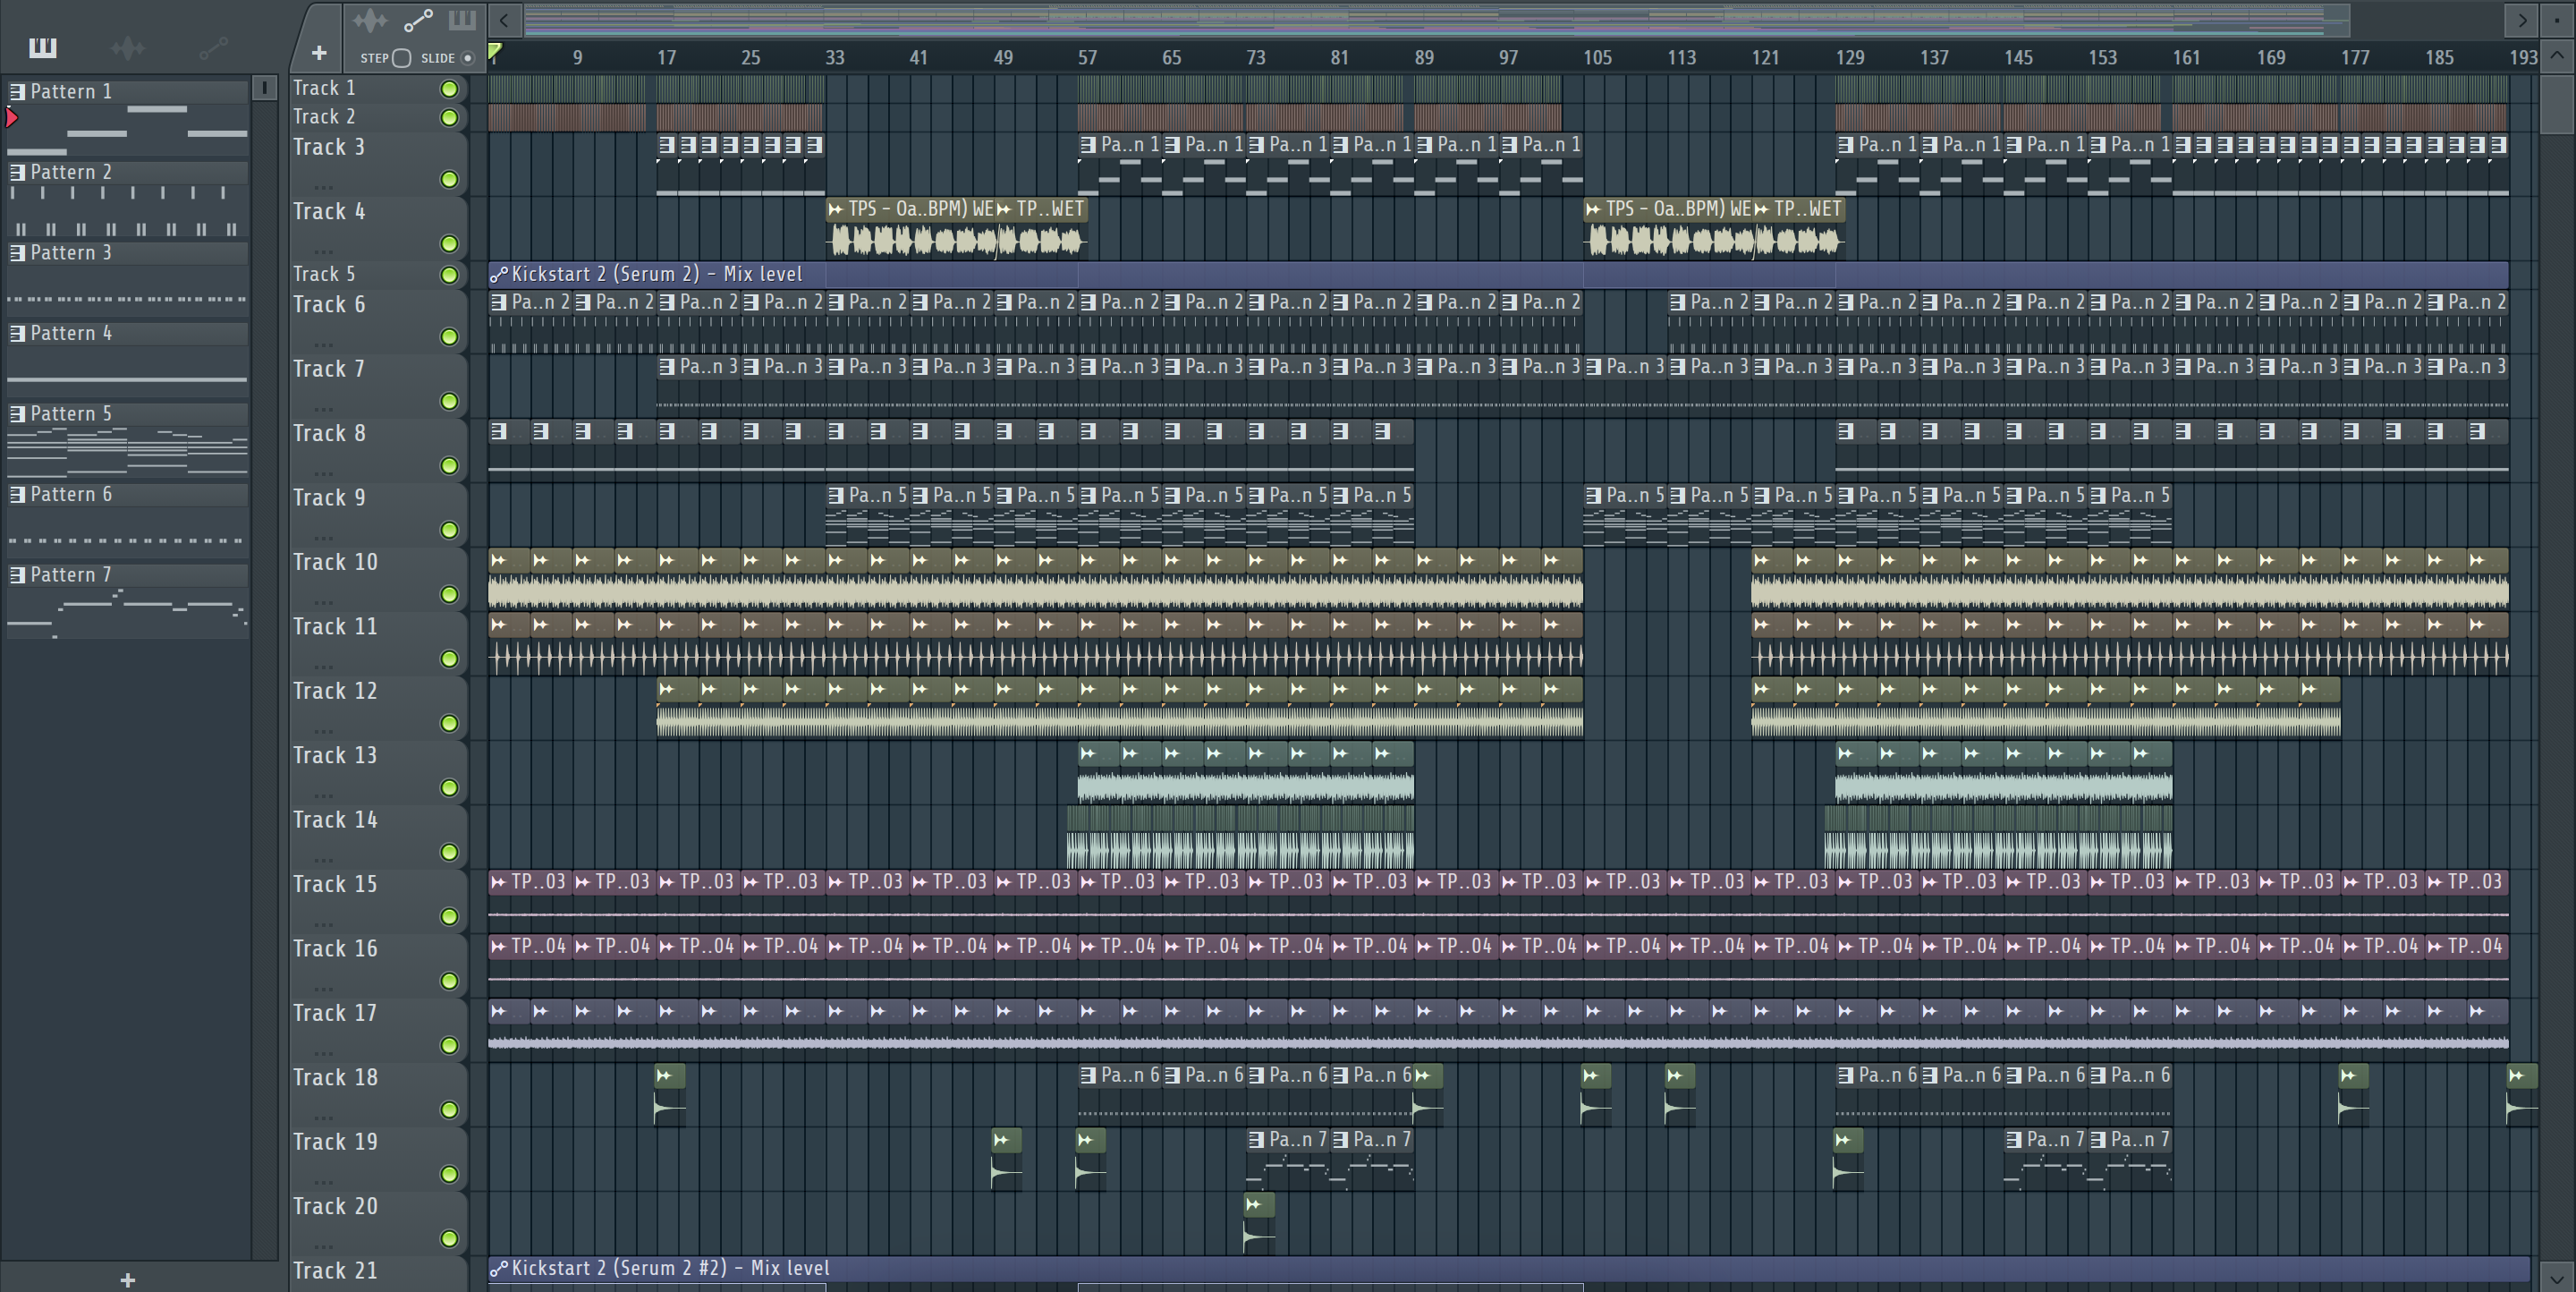The width and height of the screenshot is (2576, 1292).
Task: Toggle the SLIDE radio option
Action: click(x=467, y=58)
